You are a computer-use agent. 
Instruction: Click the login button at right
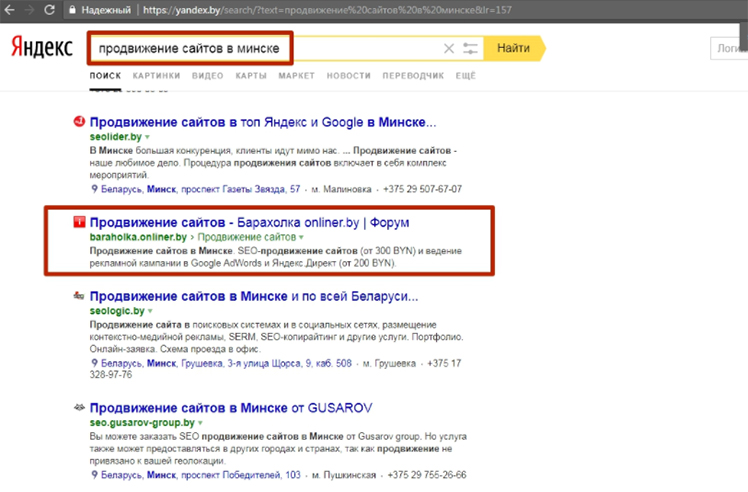click(x=729, y=48)
